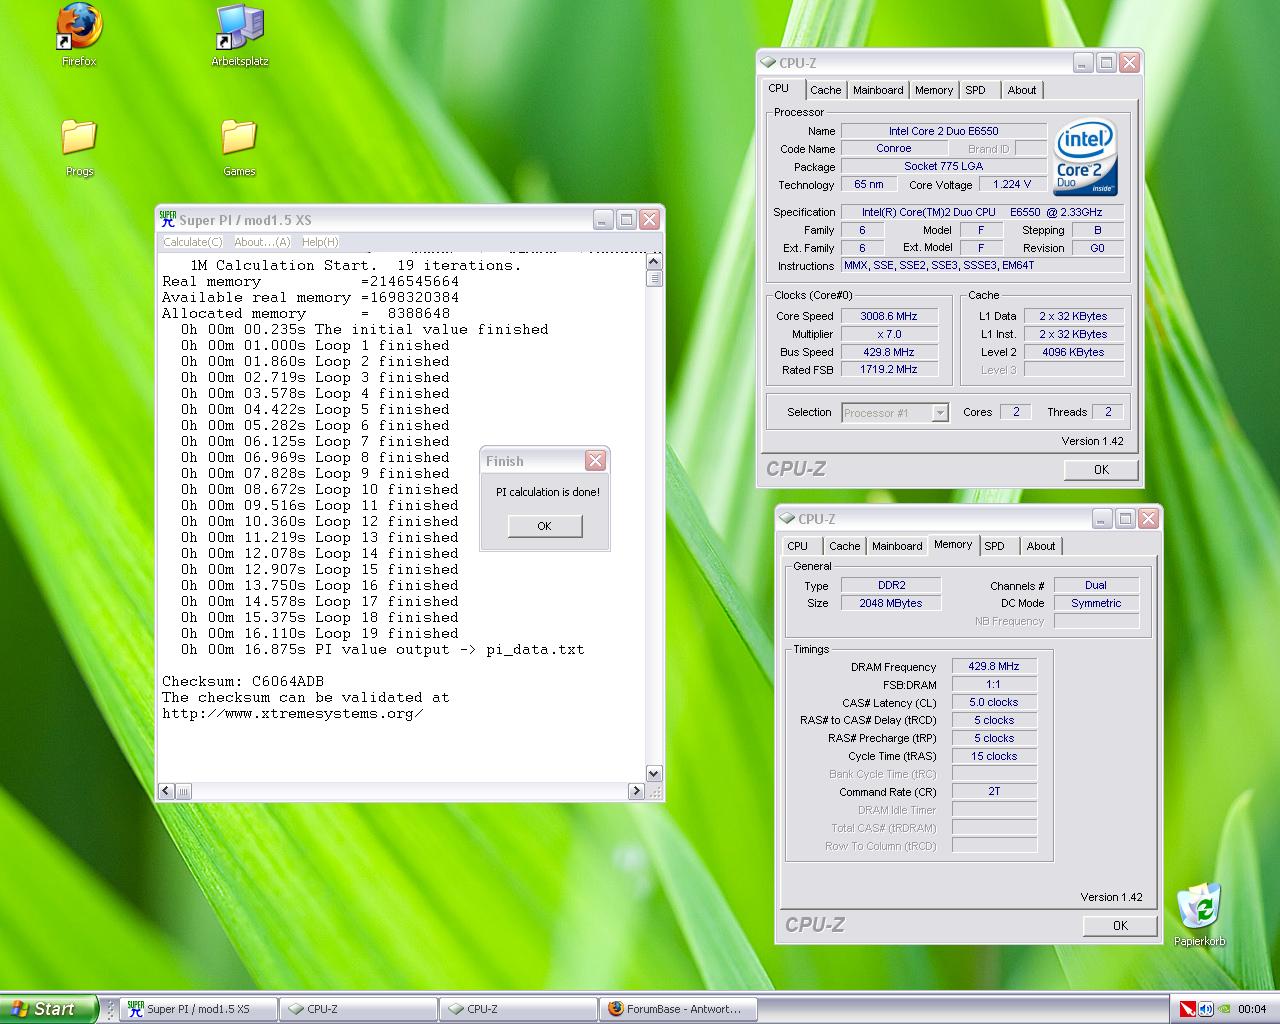Switch to Super PI taskbar item

point(198,1009)
